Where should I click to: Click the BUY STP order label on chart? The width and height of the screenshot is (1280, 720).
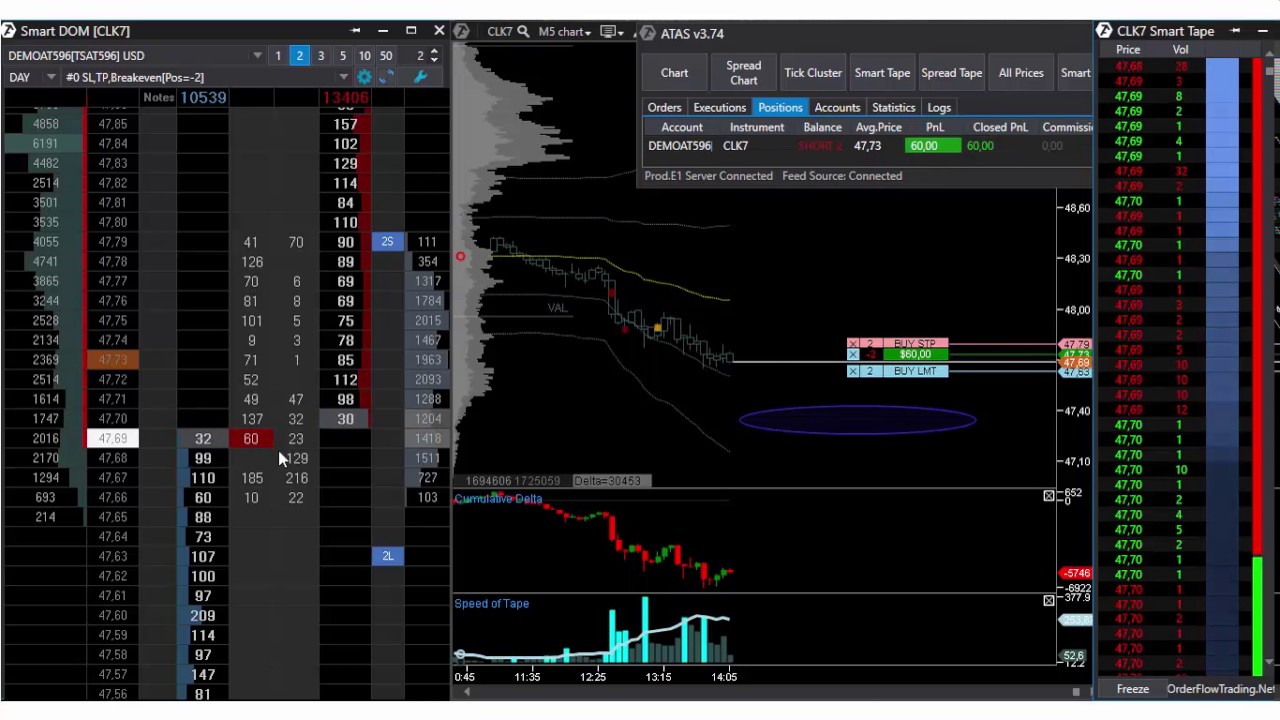pyautogui.click(x=915, y=343)
